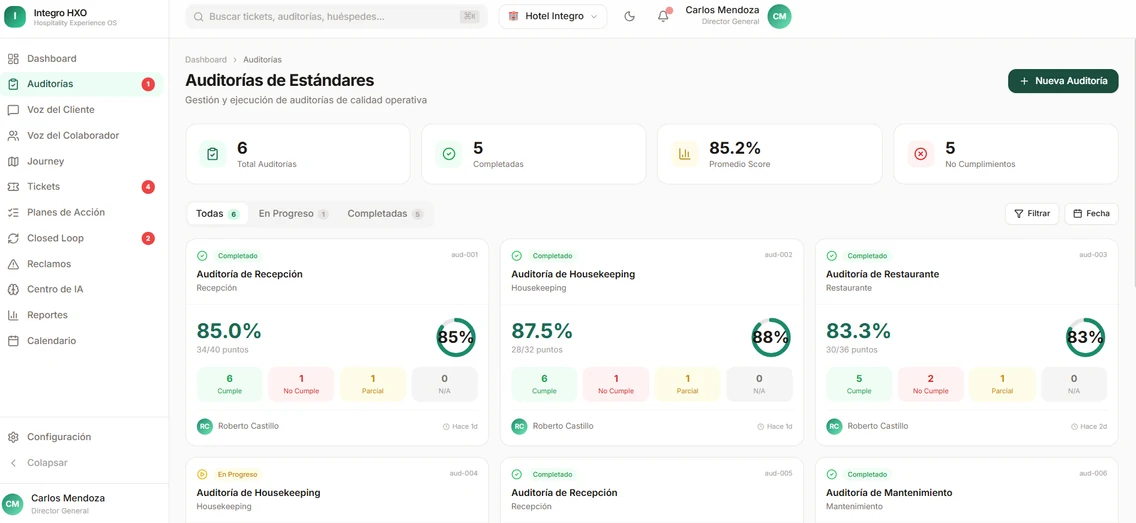Click the Completado check icon on aud-006

832,474
